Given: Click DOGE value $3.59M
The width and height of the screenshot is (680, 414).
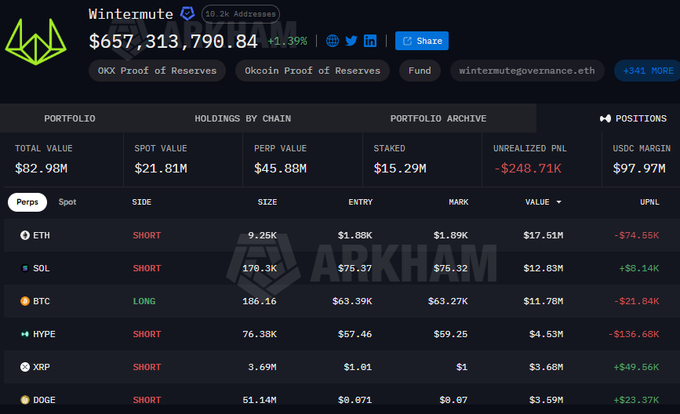Looking at the screenshot, I should (x=546, y=400).
